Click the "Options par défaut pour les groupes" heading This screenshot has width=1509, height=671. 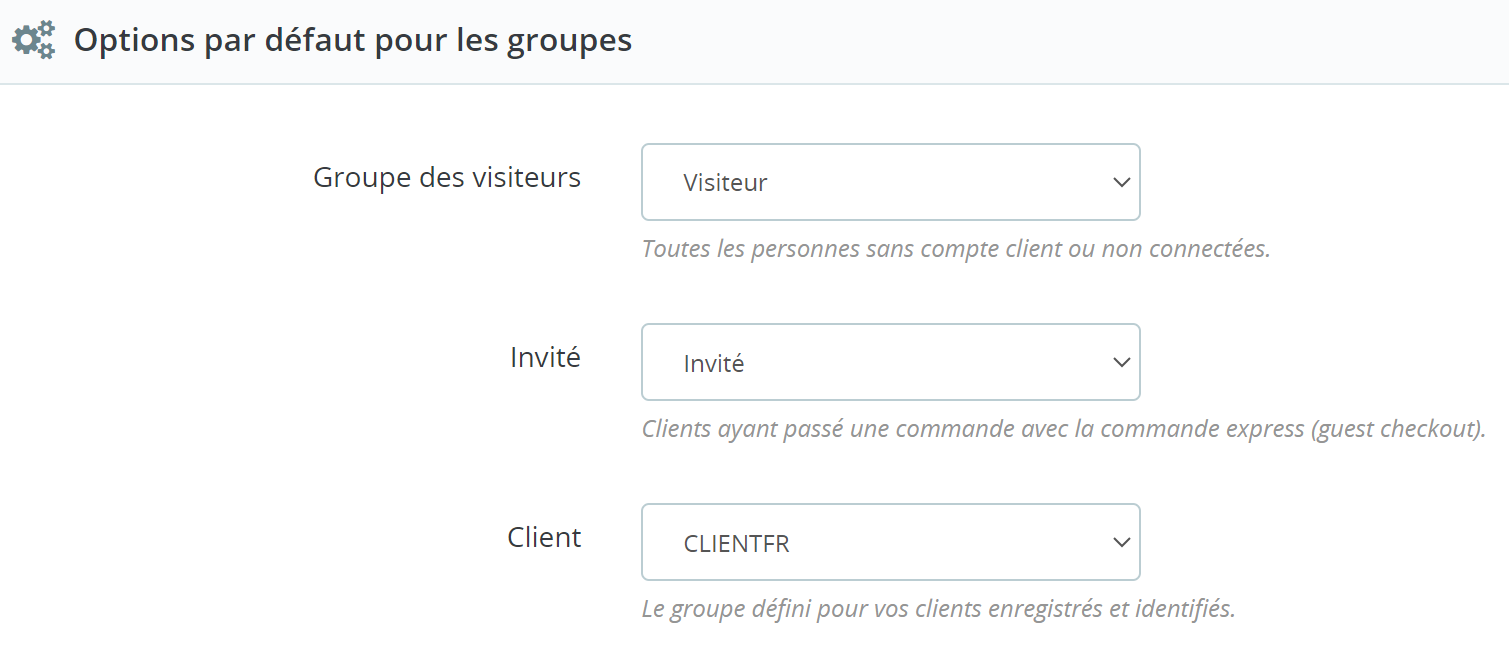tap(352, 40)
